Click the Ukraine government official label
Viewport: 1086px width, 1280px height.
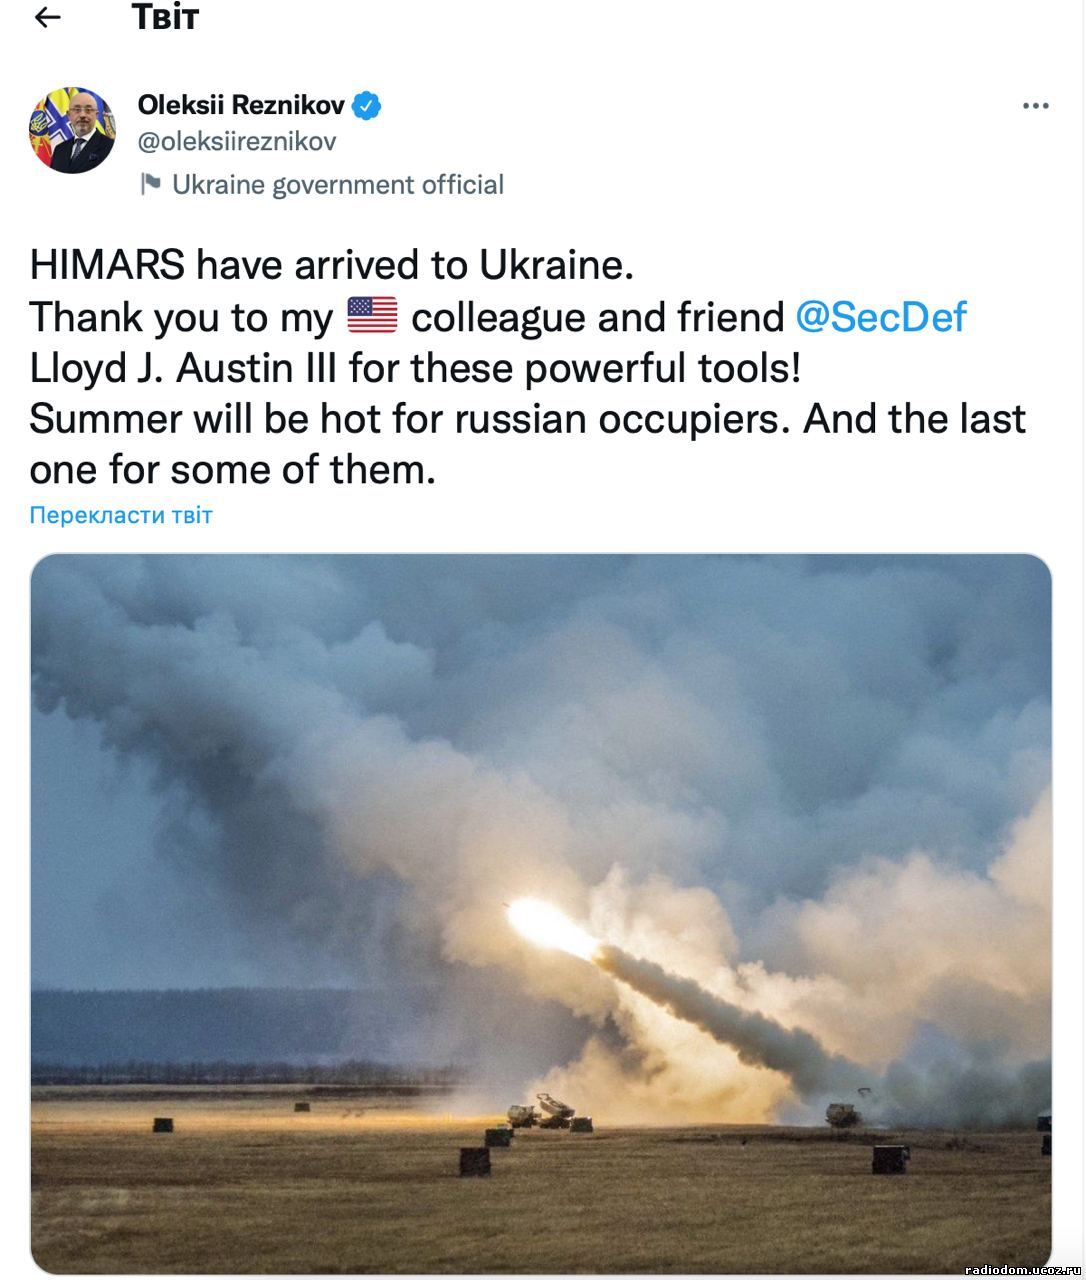tap(338, 185)
